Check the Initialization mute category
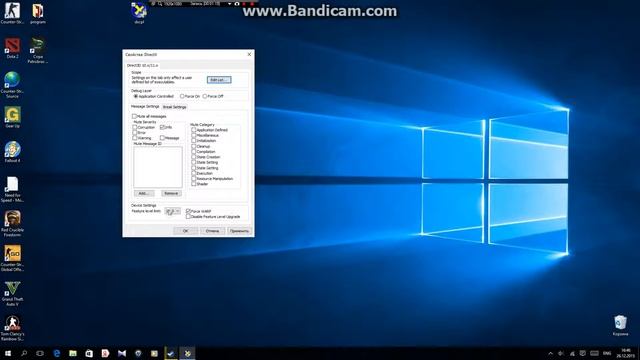Screen dimensions: 640x360 193,140
